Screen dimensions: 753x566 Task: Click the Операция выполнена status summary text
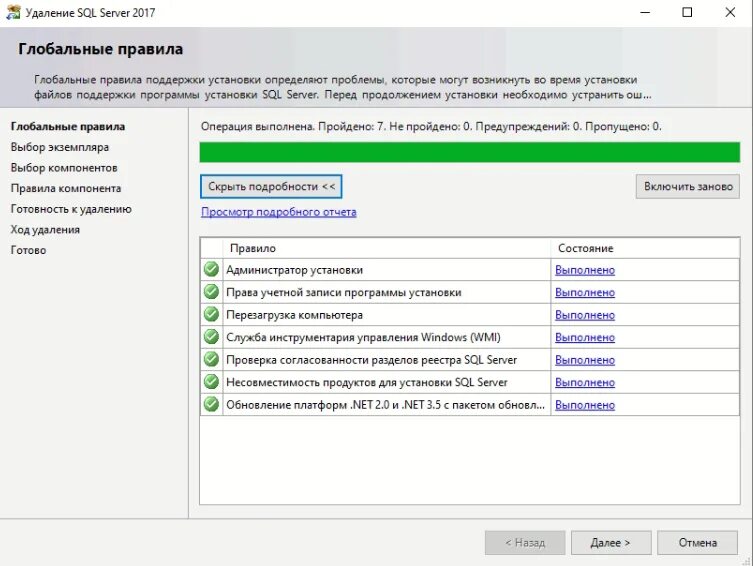coord(431,126)
